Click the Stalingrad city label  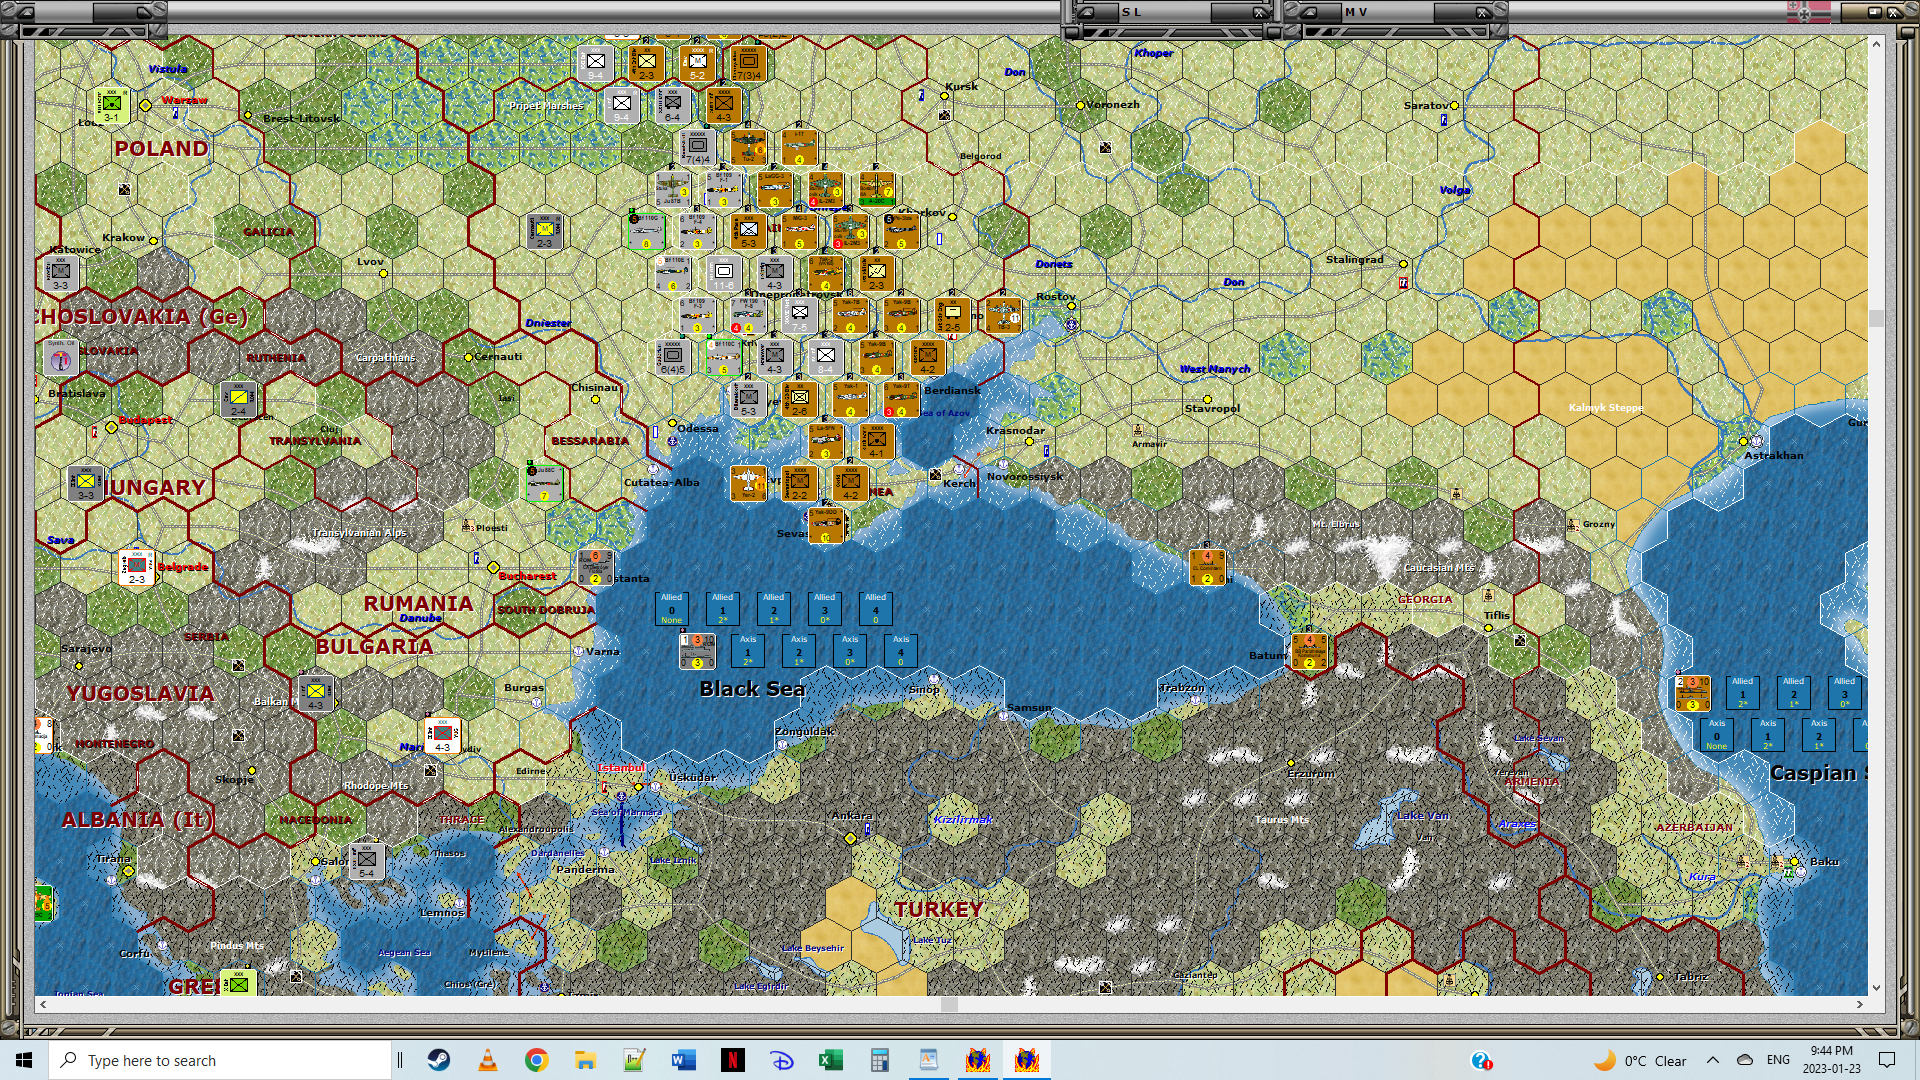pos(1355,259)
